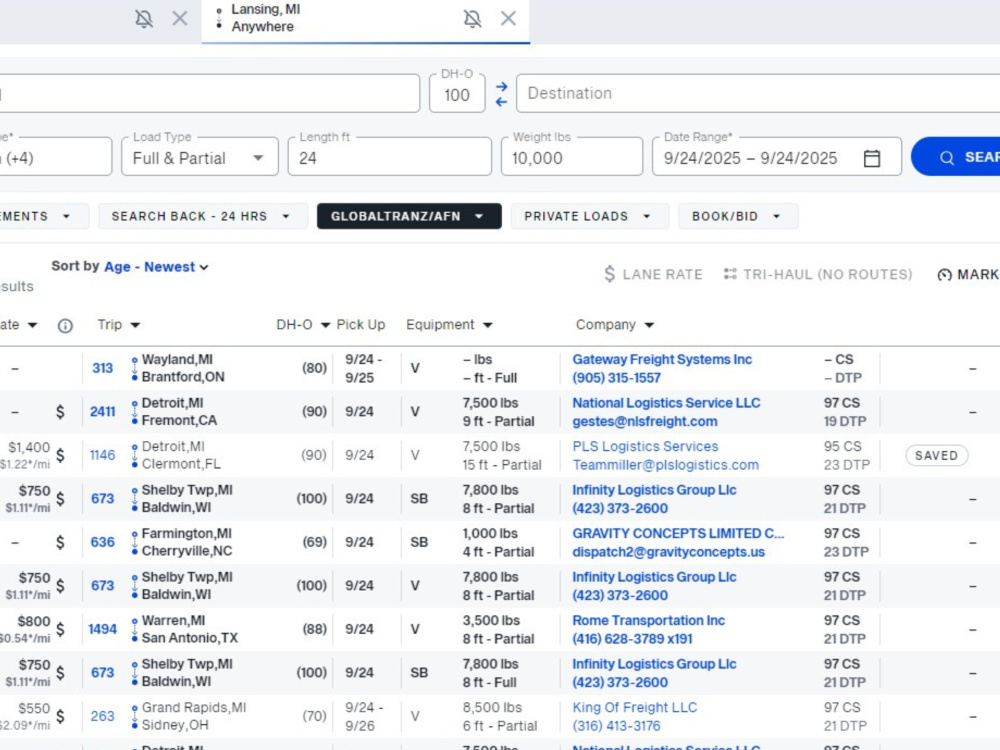
Task: Swap origin and destination arrows
Action: coord(501,94)
